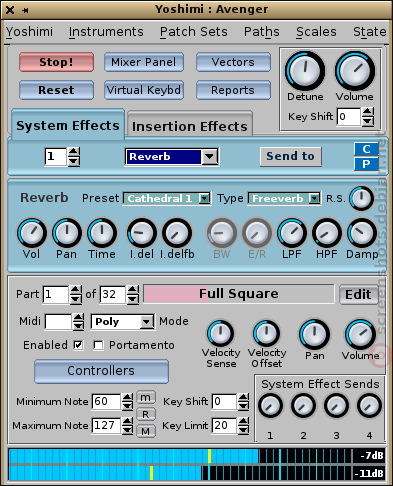The width and height of the screenshot is (393, 486).
Task: Enable the Portamento checkbox
Action: [x=98, y=345]
